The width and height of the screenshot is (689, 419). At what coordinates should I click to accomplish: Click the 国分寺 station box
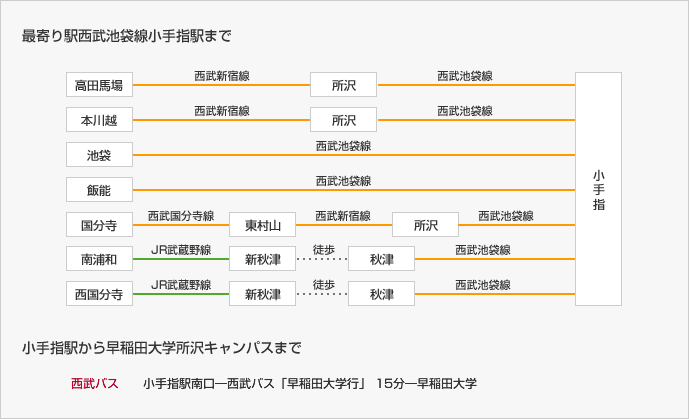pos(99,225)
